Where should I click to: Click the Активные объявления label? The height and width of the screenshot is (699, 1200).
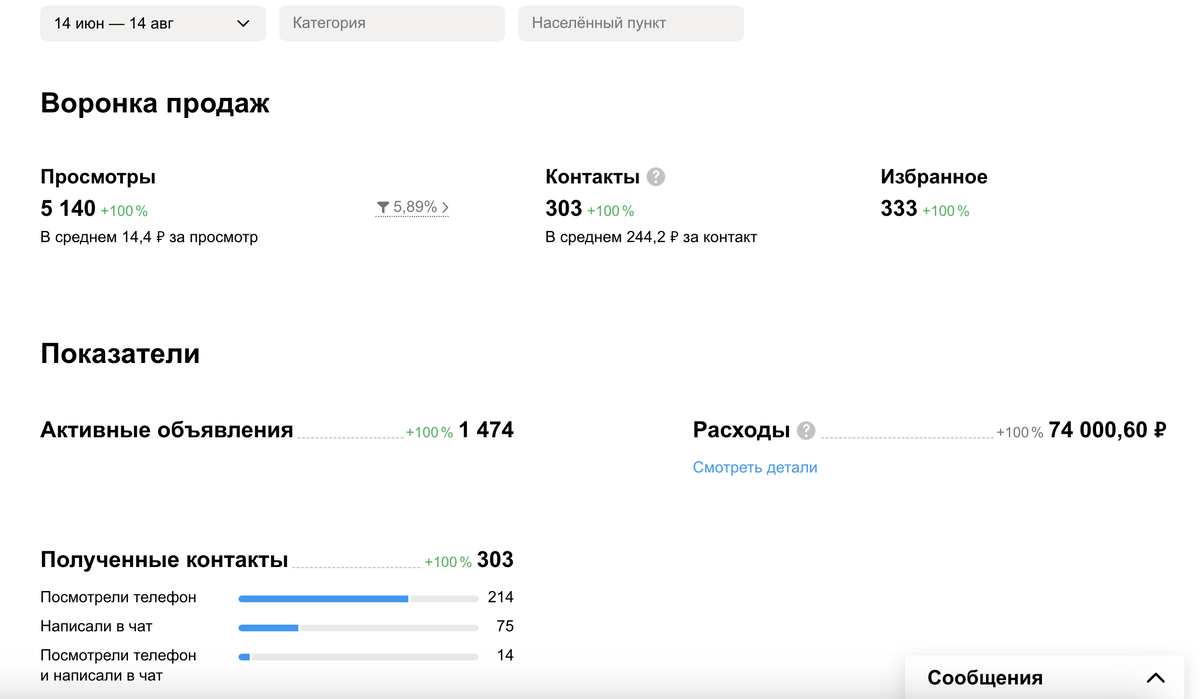click(167, 430)
